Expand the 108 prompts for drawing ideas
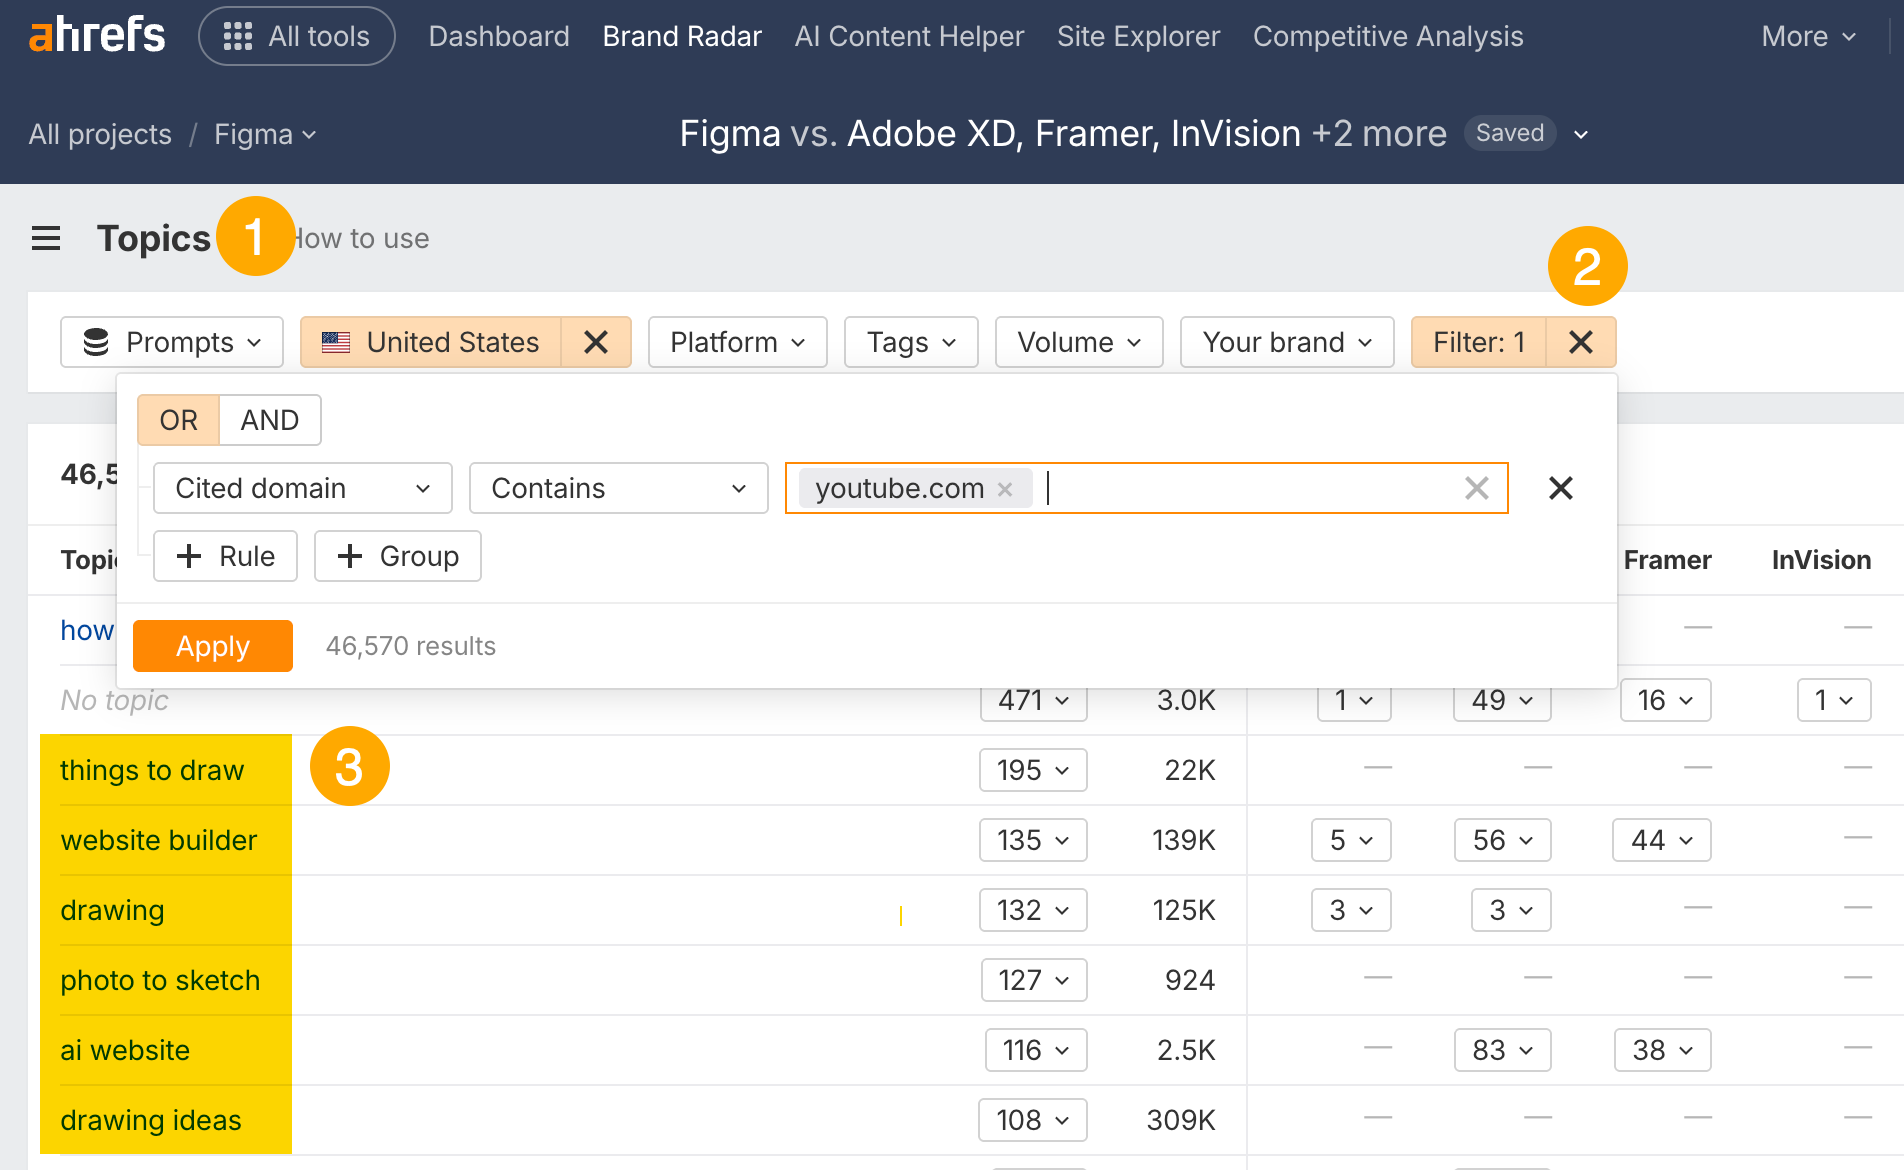 click(x=1033, y=1120)
